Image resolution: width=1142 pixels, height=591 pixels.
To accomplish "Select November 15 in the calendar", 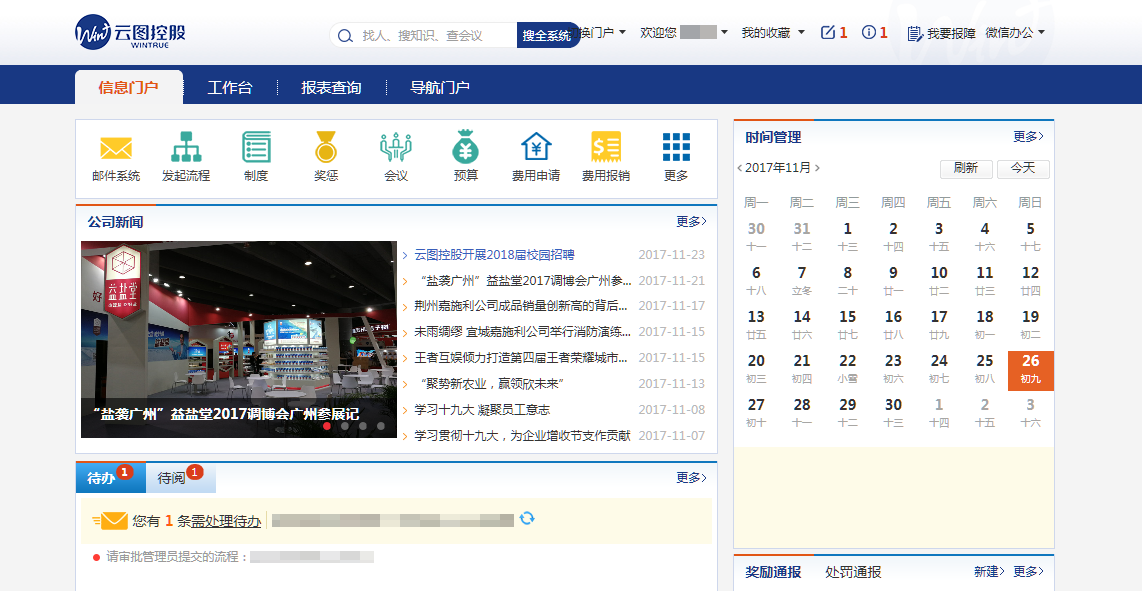I will click(x=848, y=323).
